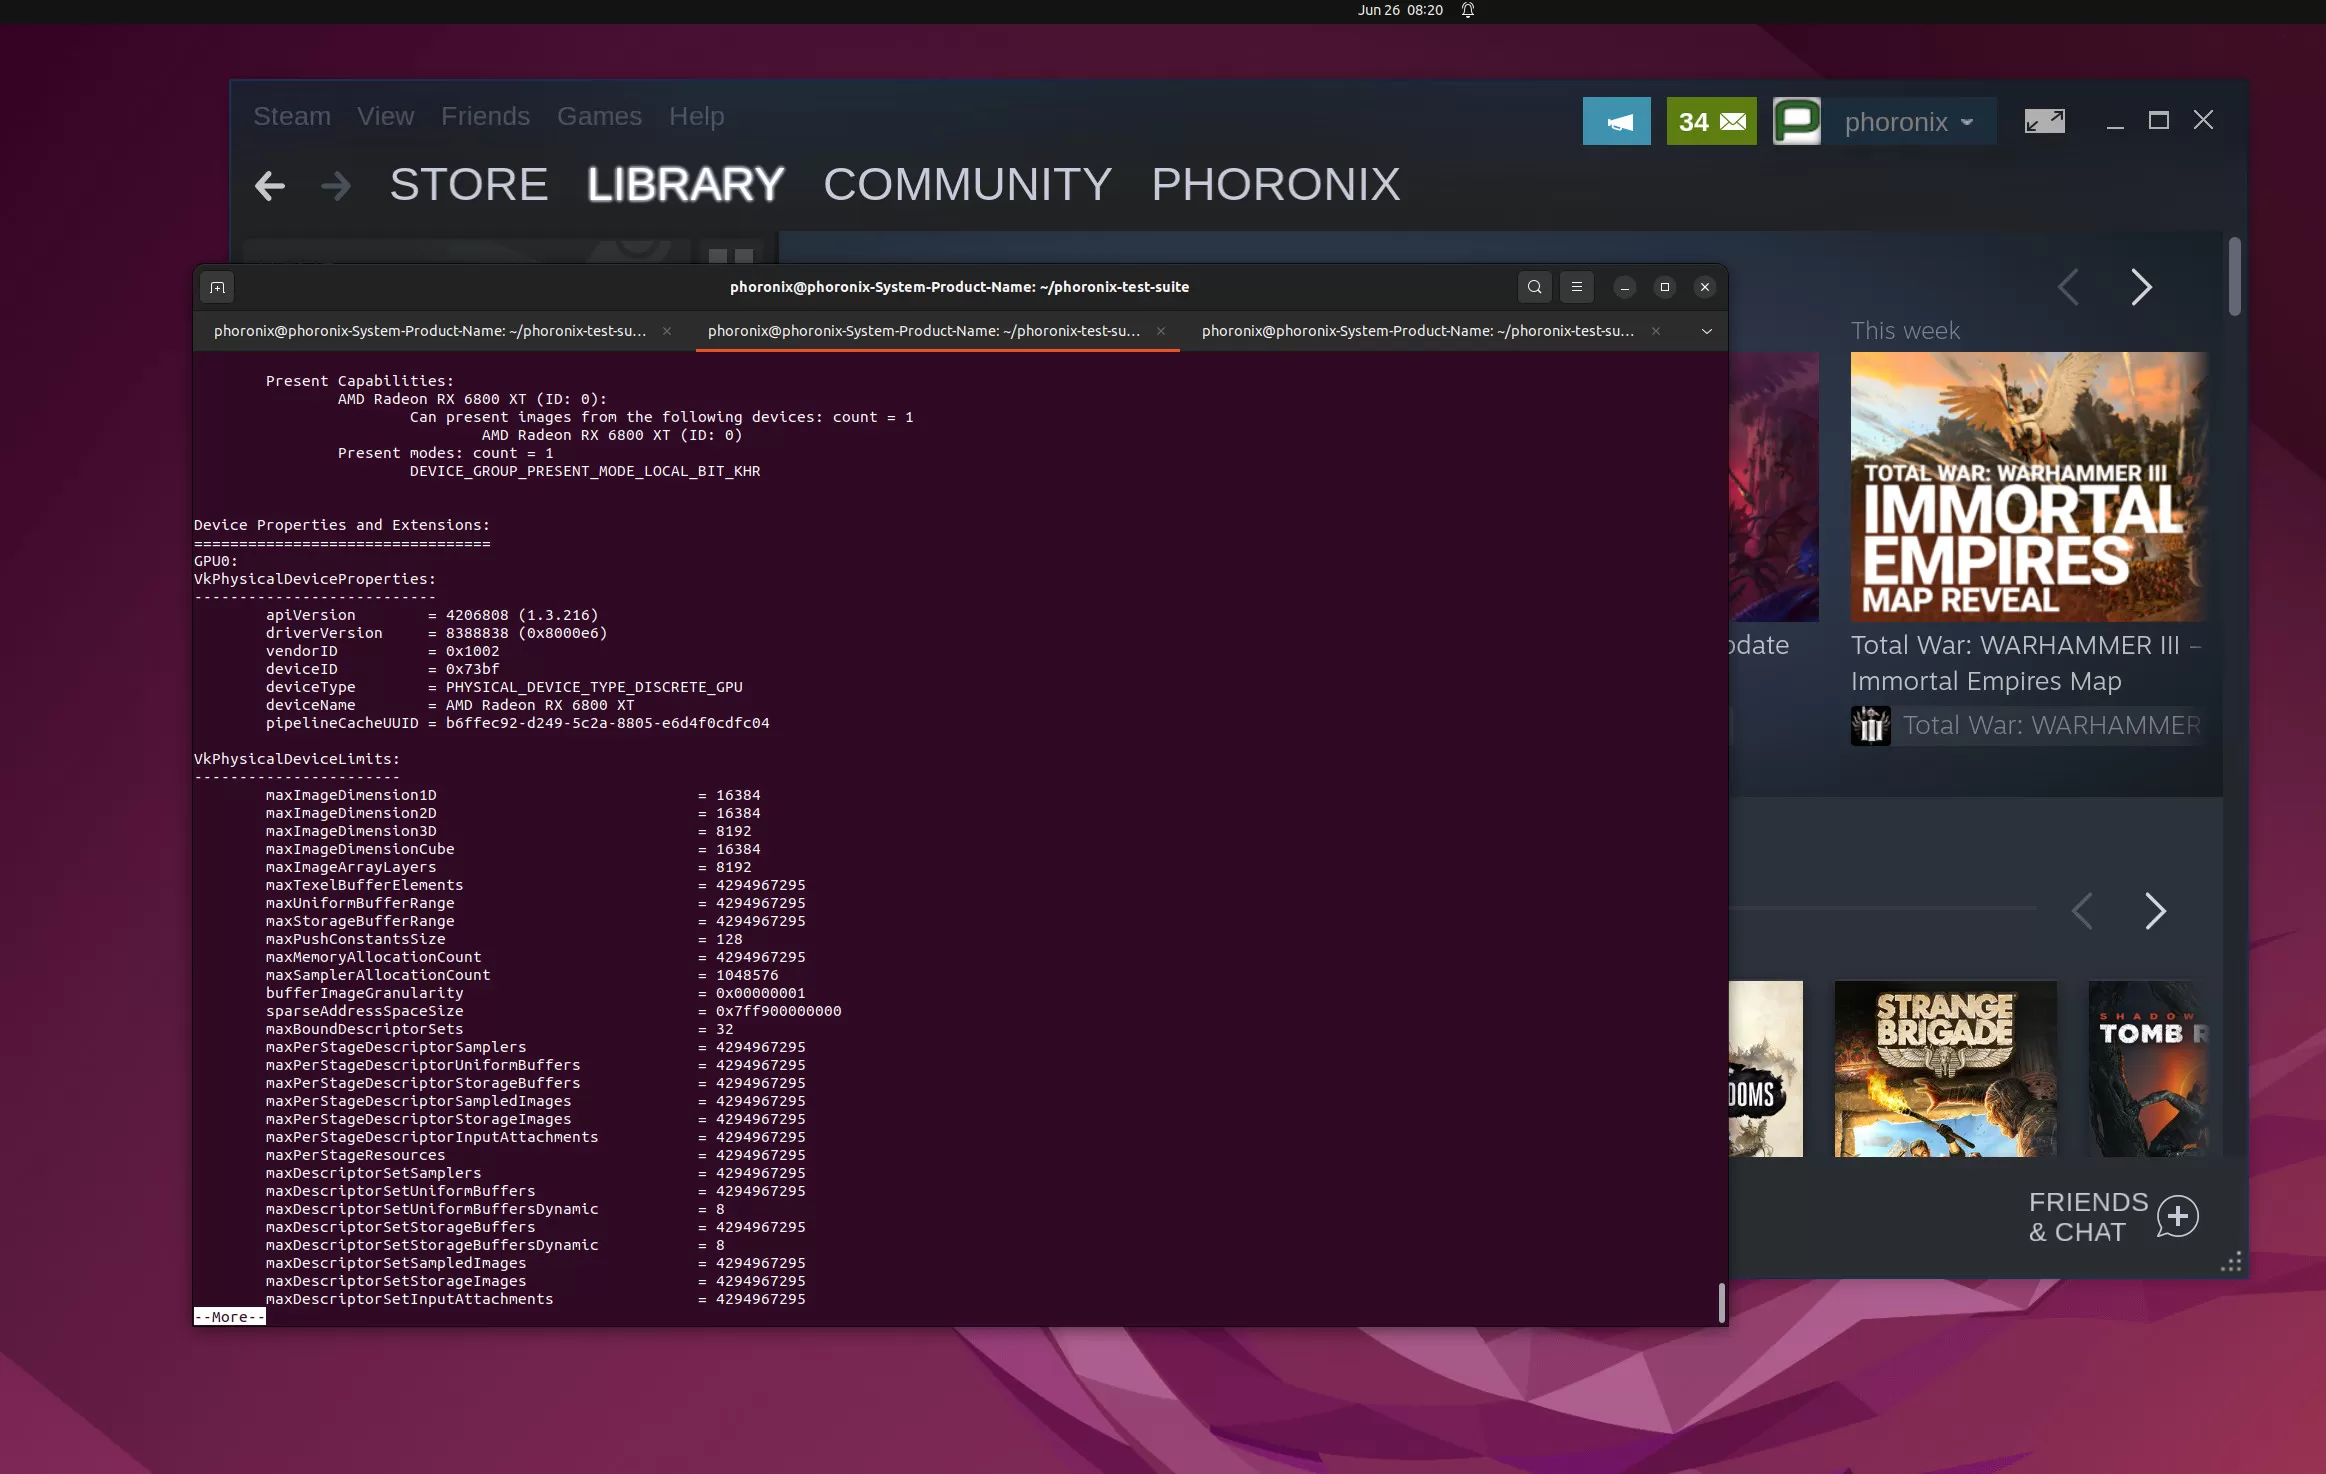The image size is (2326, 1474).
Task: Click the terminal new tab icon
Action: (215, 285)
